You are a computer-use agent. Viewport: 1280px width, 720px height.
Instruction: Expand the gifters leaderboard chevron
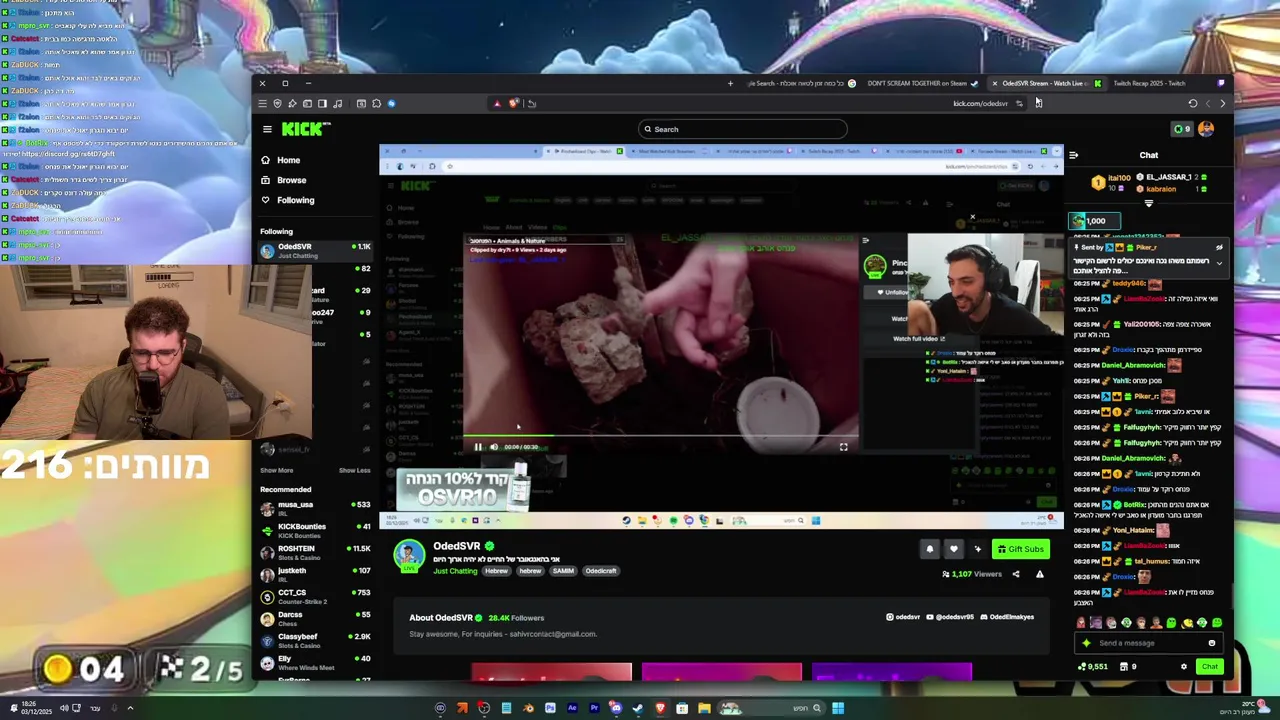pos(1148,204)
